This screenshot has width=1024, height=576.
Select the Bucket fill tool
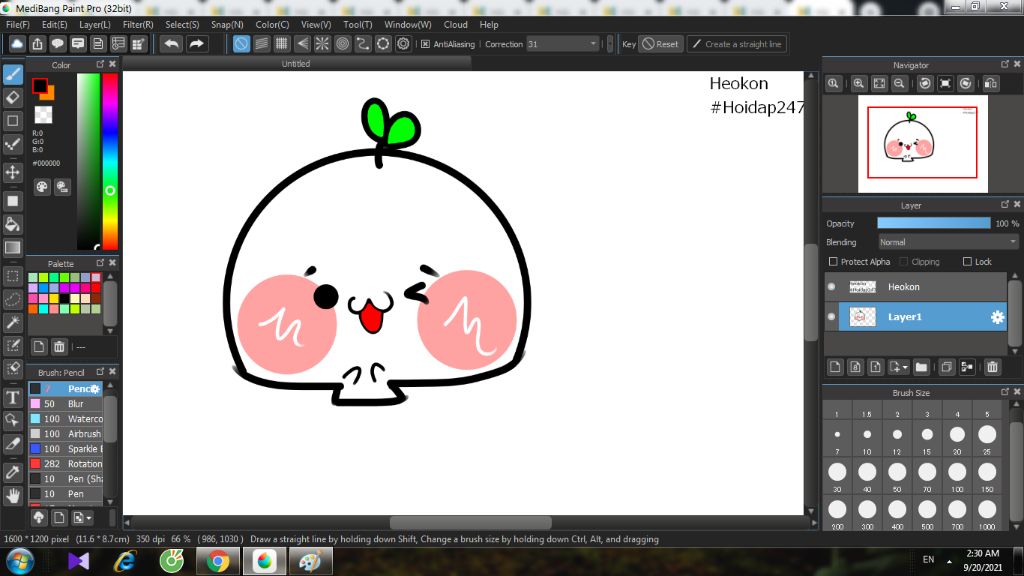coord(13,225)
